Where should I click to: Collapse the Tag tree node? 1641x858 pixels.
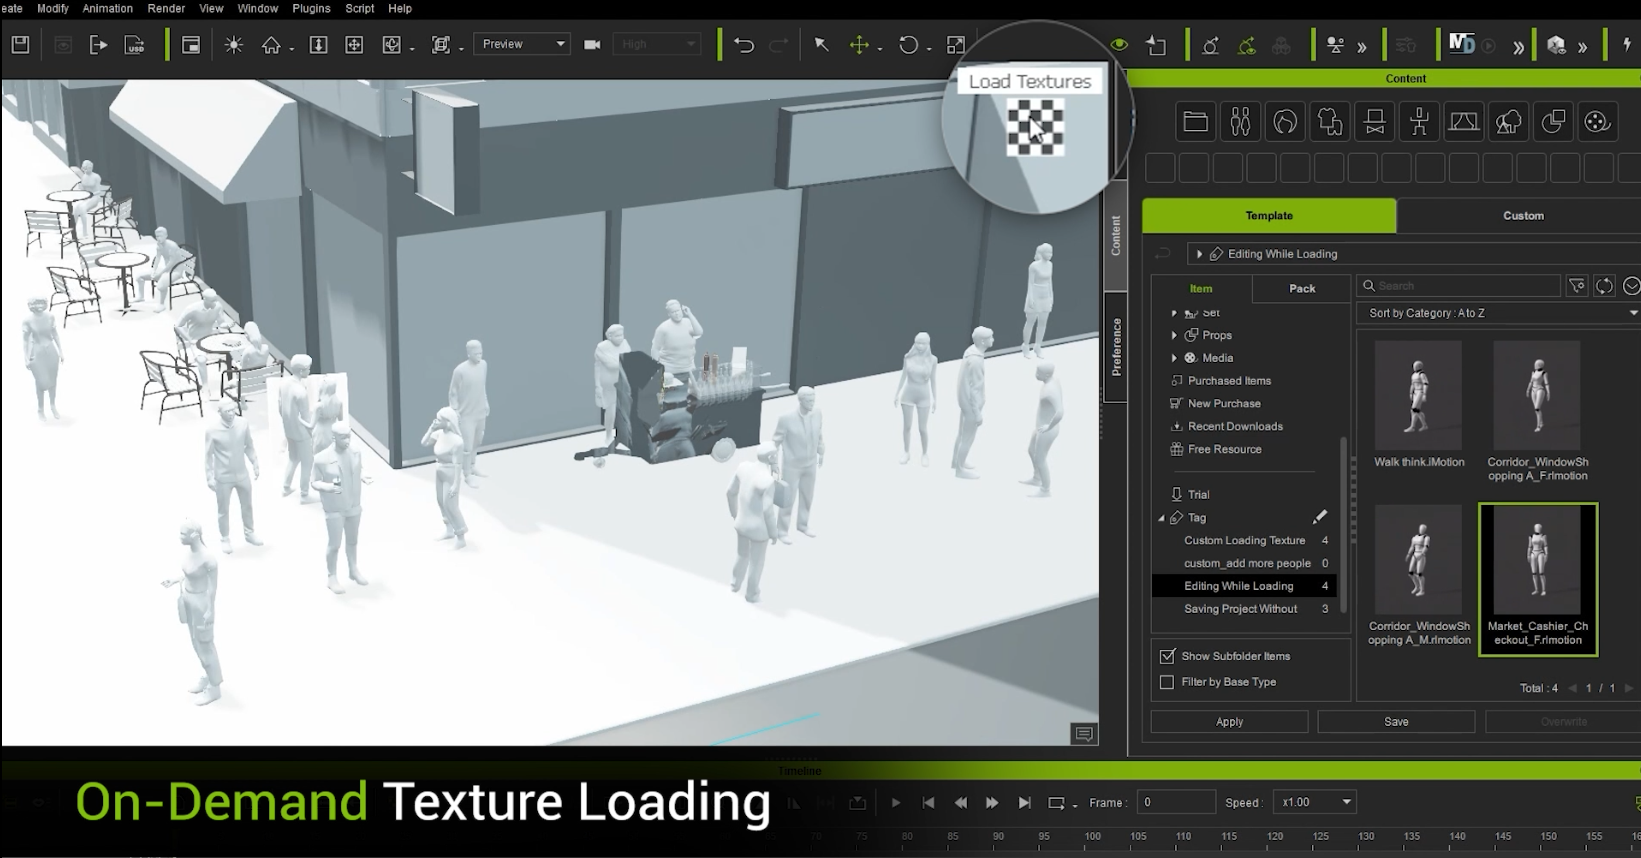(1162, 518)
